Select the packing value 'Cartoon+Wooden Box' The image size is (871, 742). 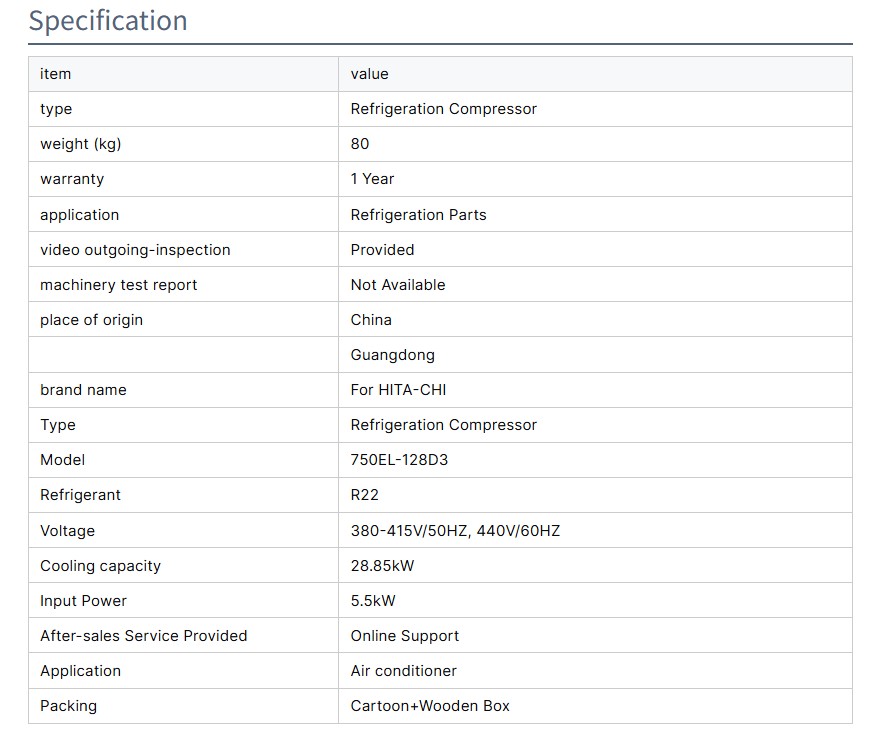pos(430,706)
